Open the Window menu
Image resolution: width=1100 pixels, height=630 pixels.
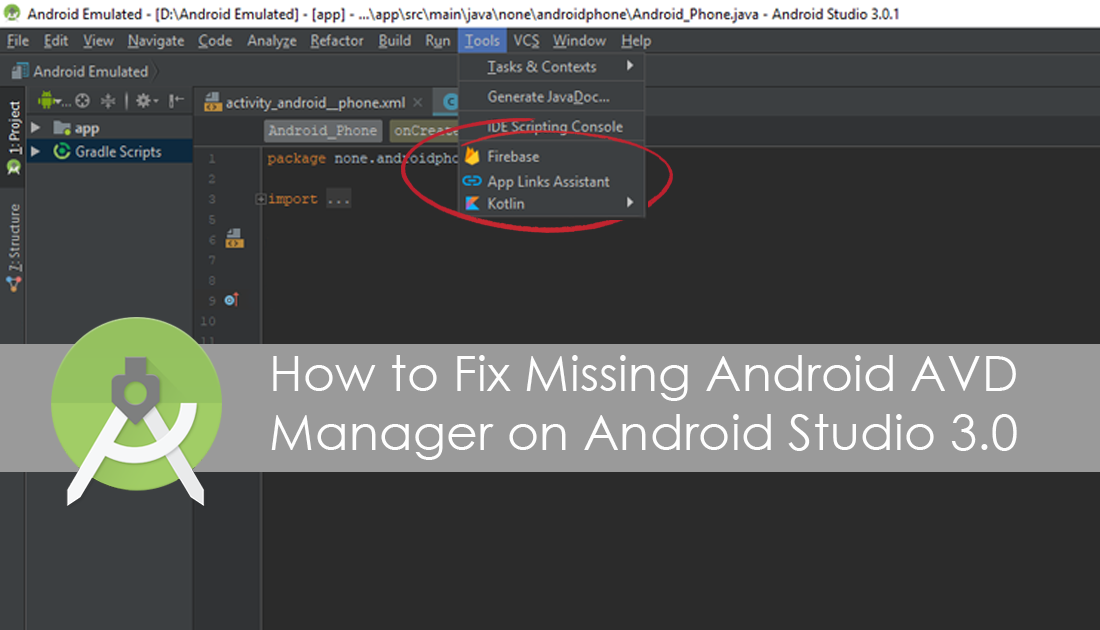coord(579,41)
